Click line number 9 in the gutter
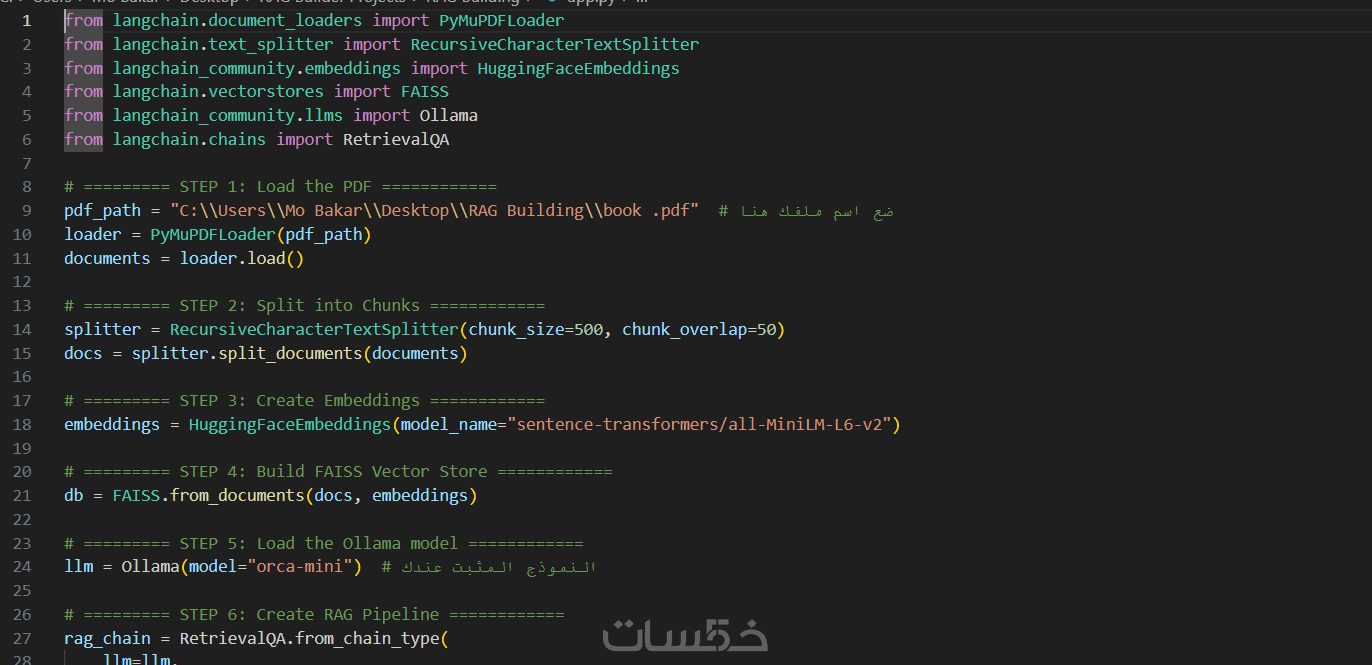Viewport: 1372px width, 665px height. 27,210
